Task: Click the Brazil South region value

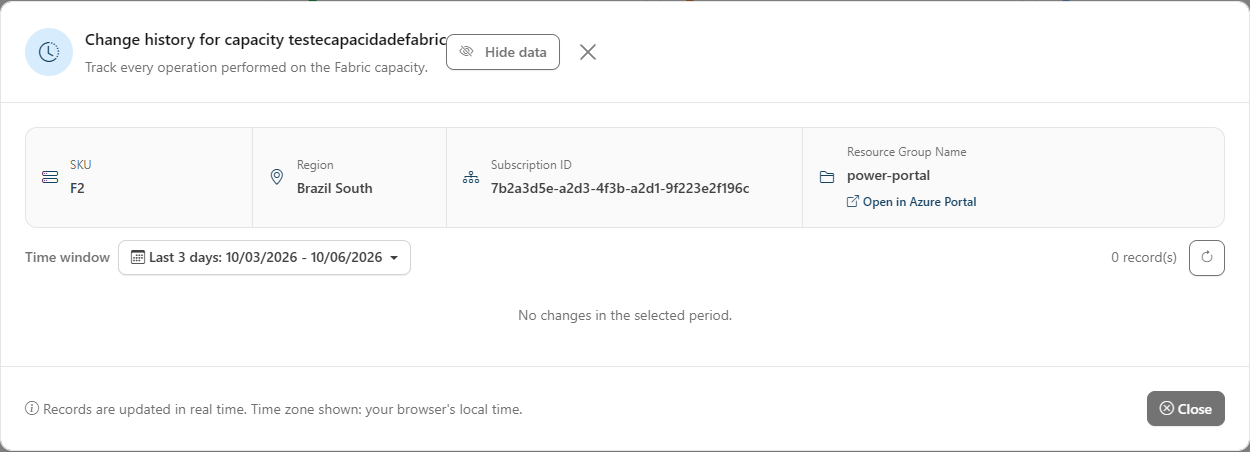Action: [x=335, y=188]
